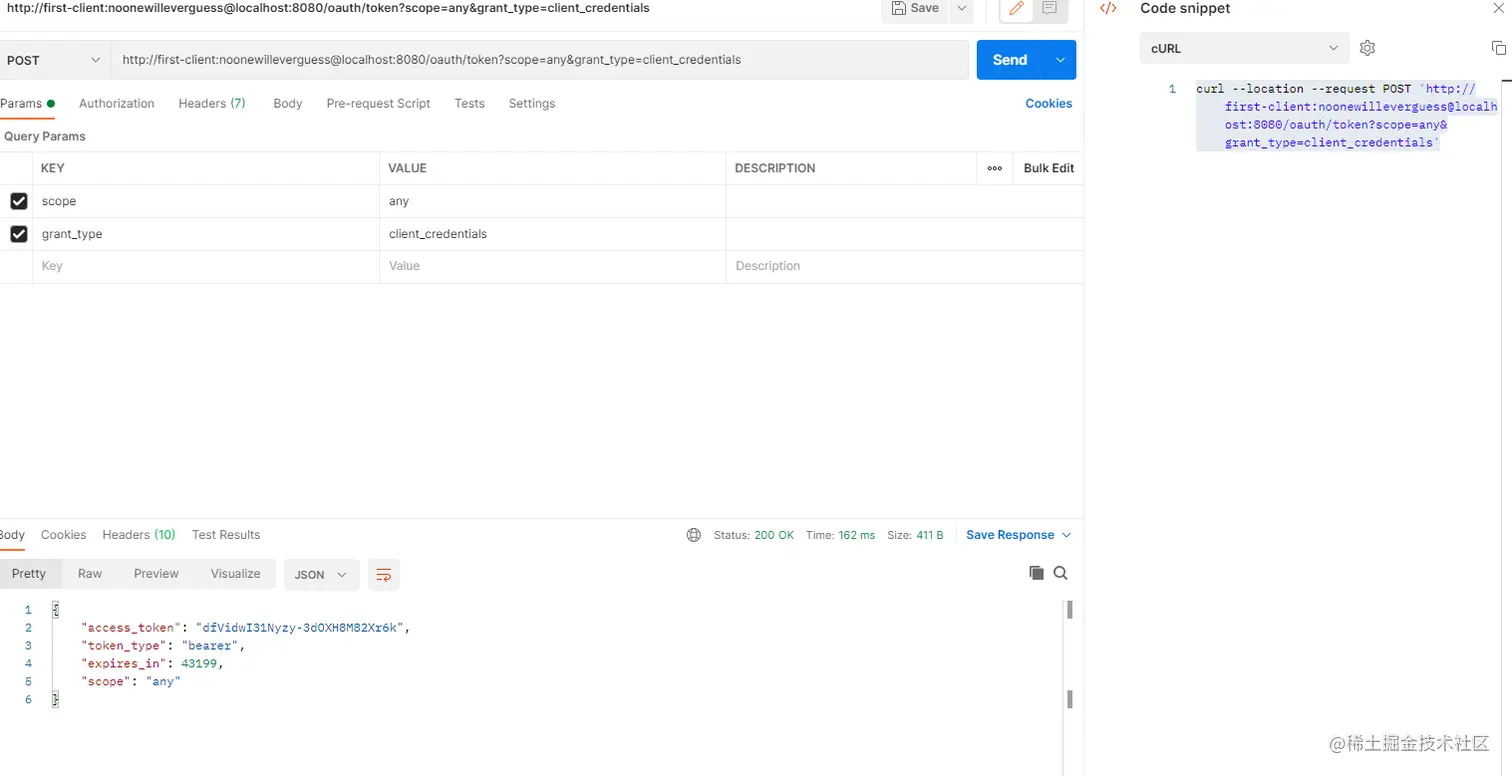
Task: Click the scope key cell
Action: [206, 201]
